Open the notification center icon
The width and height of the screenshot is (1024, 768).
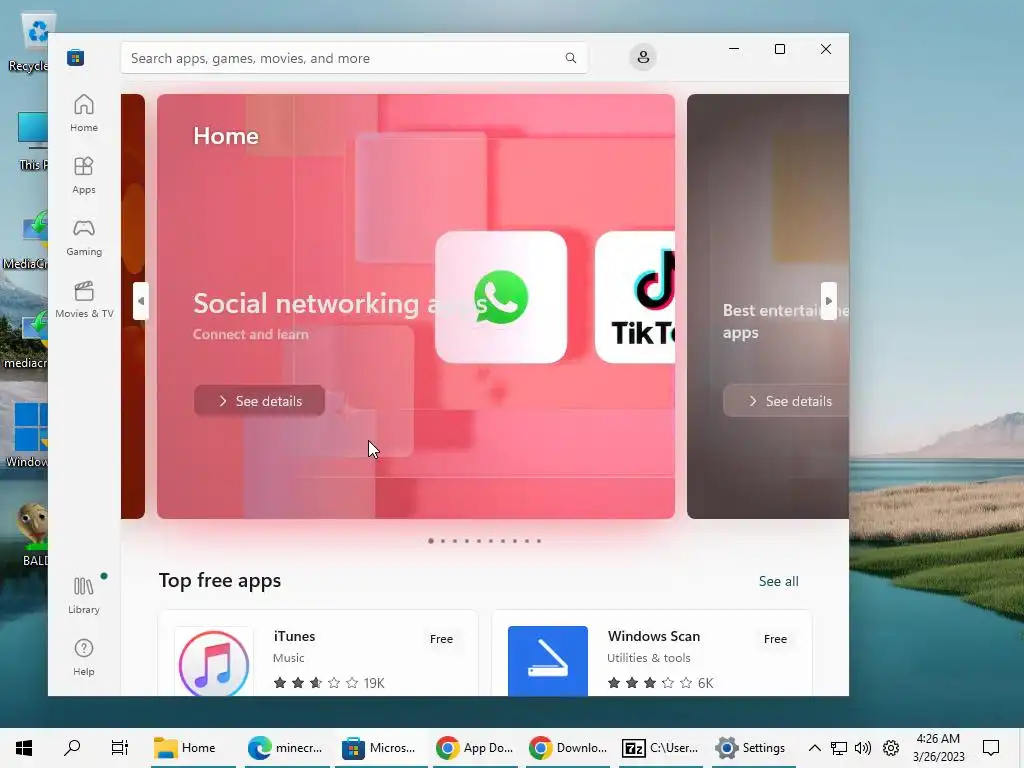[x=991, y=748]
